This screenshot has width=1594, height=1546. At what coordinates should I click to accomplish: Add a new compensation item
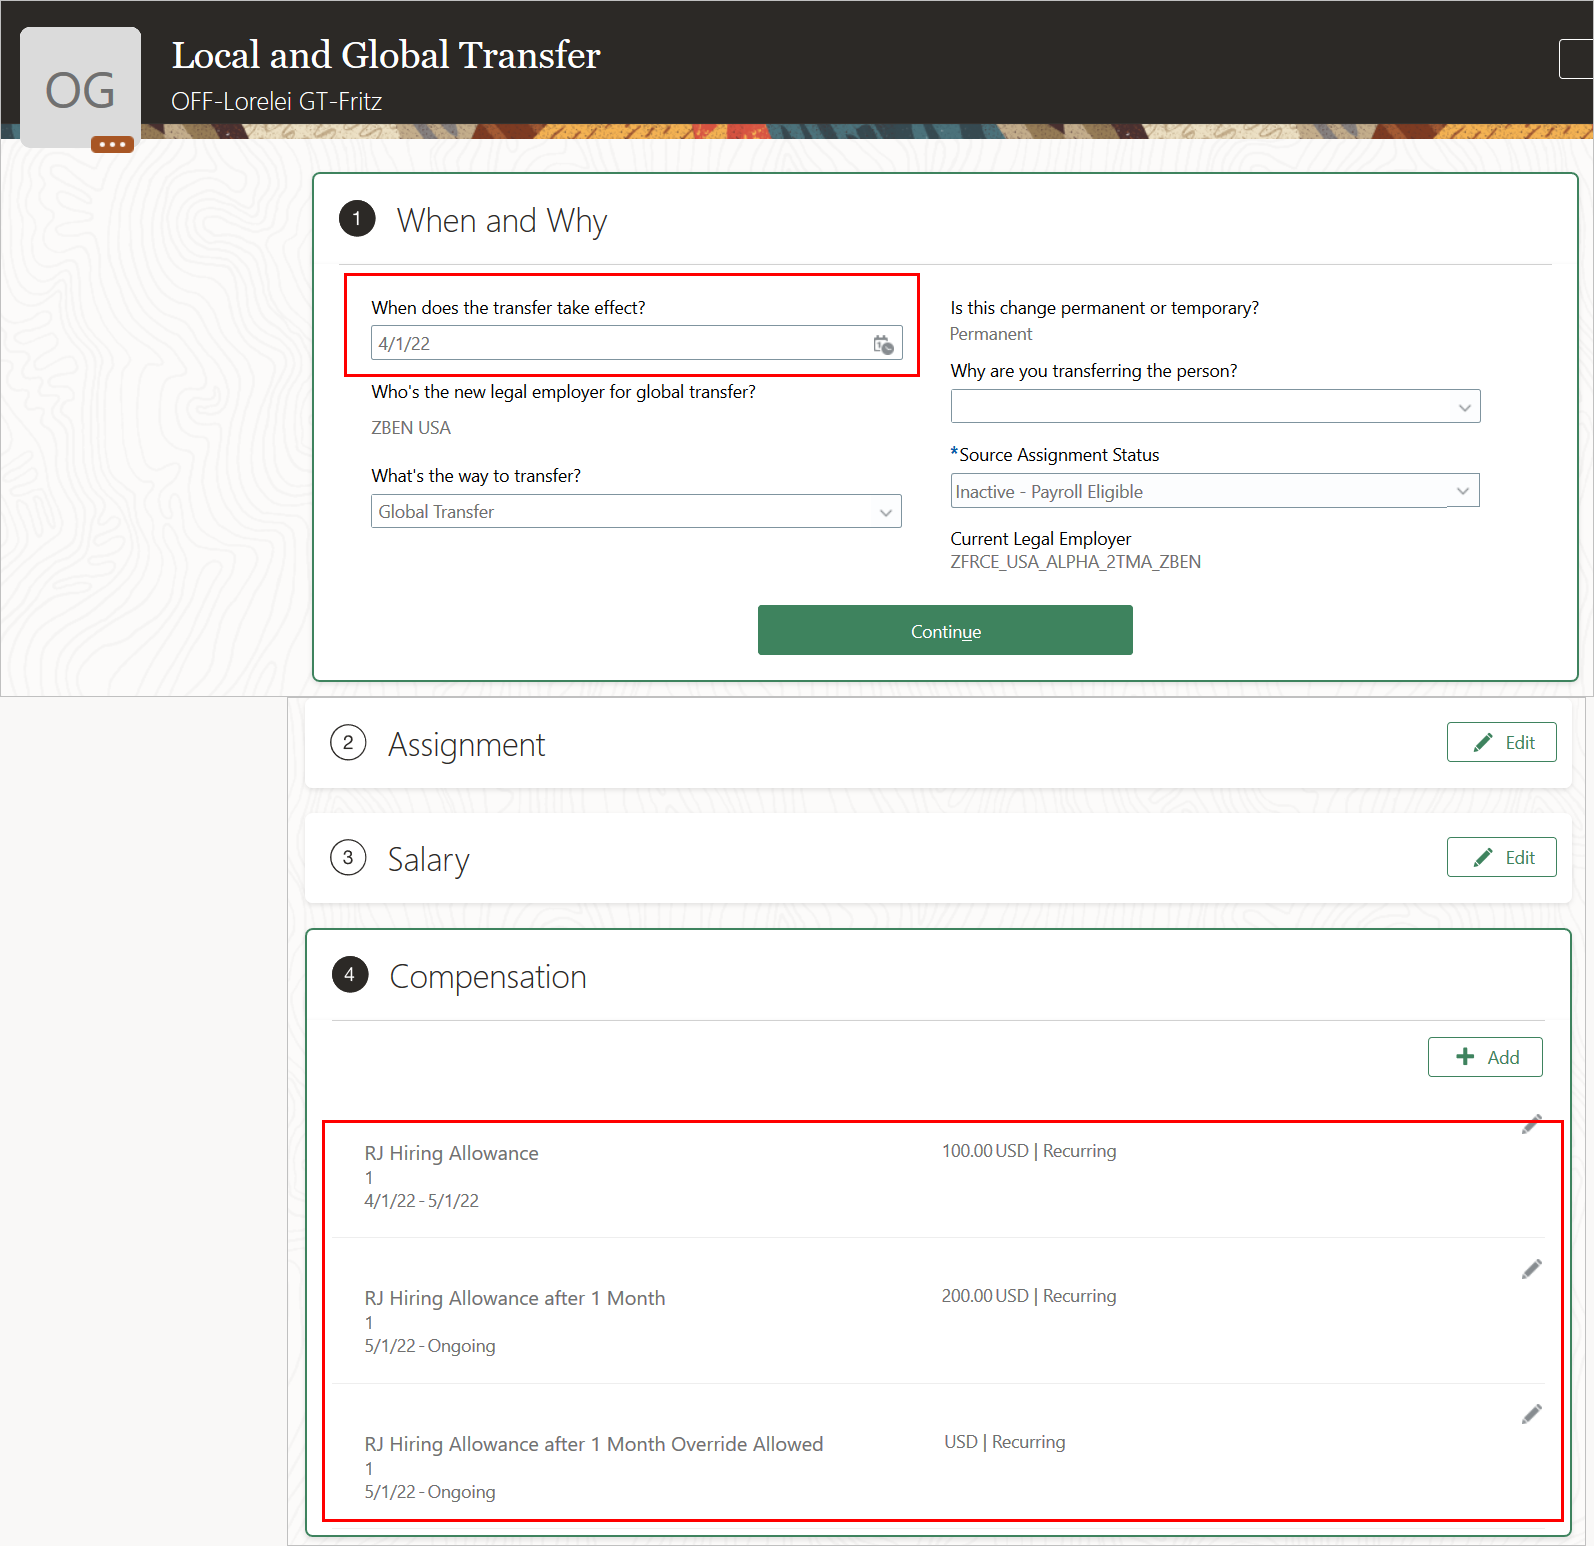[x=1485, y=1057]
